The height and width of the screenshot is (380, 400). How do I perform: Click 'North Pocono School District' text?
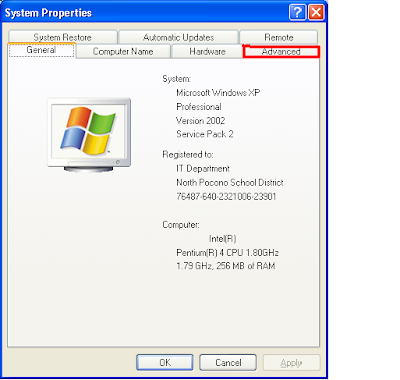click(x=230, y=183)
